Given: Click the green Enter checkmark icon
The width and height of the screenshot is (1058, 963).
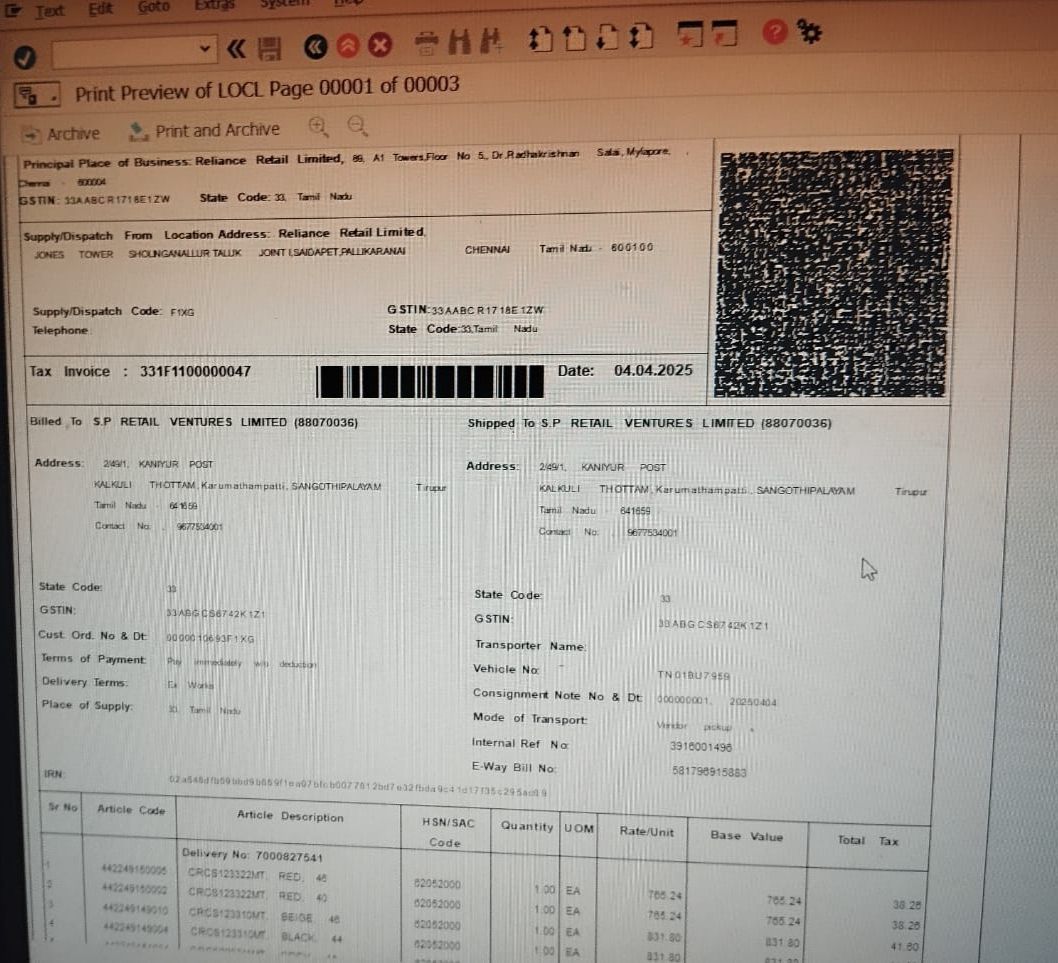Looking at the screenshot, I should tap(26, 56).
